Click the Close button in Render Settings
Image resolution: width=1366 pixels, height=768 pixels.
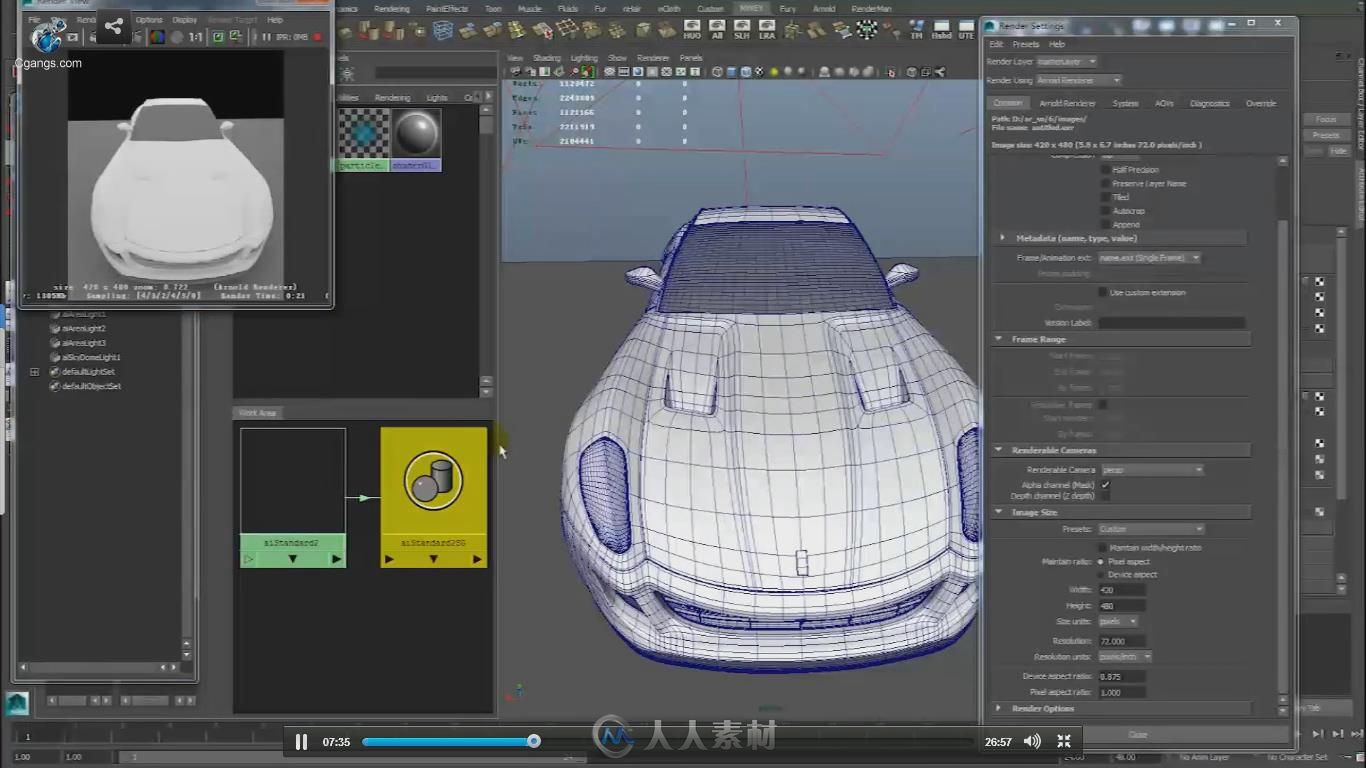[1138, 734]
